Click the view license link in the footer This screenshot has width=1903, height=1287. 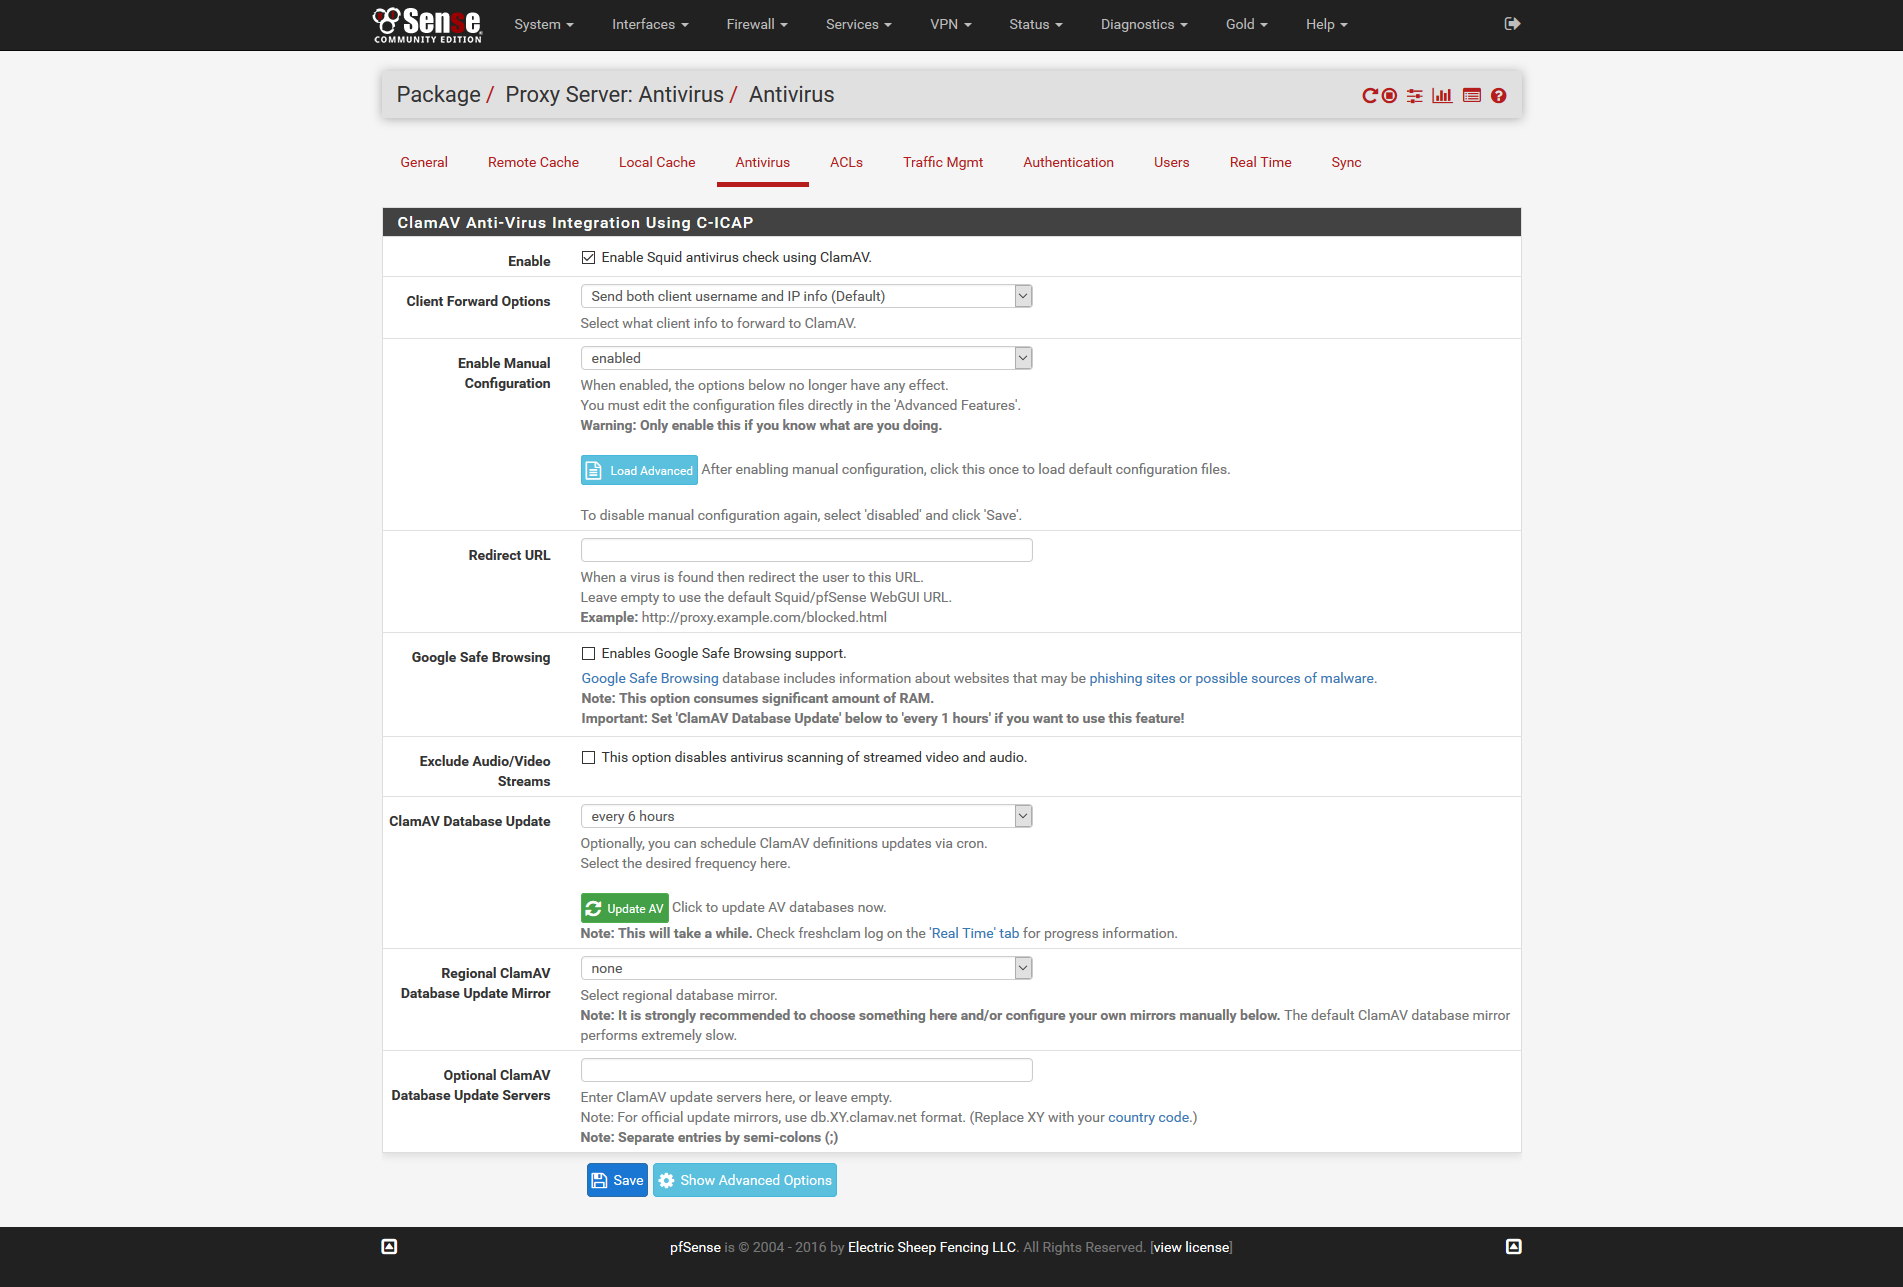click(x=1192, y=1247)
